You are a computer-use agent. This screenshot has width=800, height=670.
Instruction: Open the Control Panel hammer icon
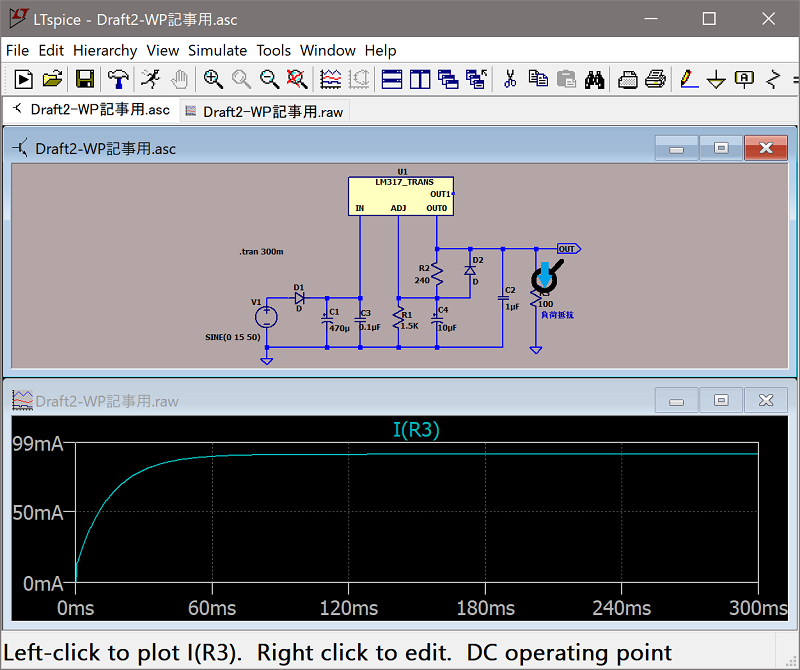point(118,79)
